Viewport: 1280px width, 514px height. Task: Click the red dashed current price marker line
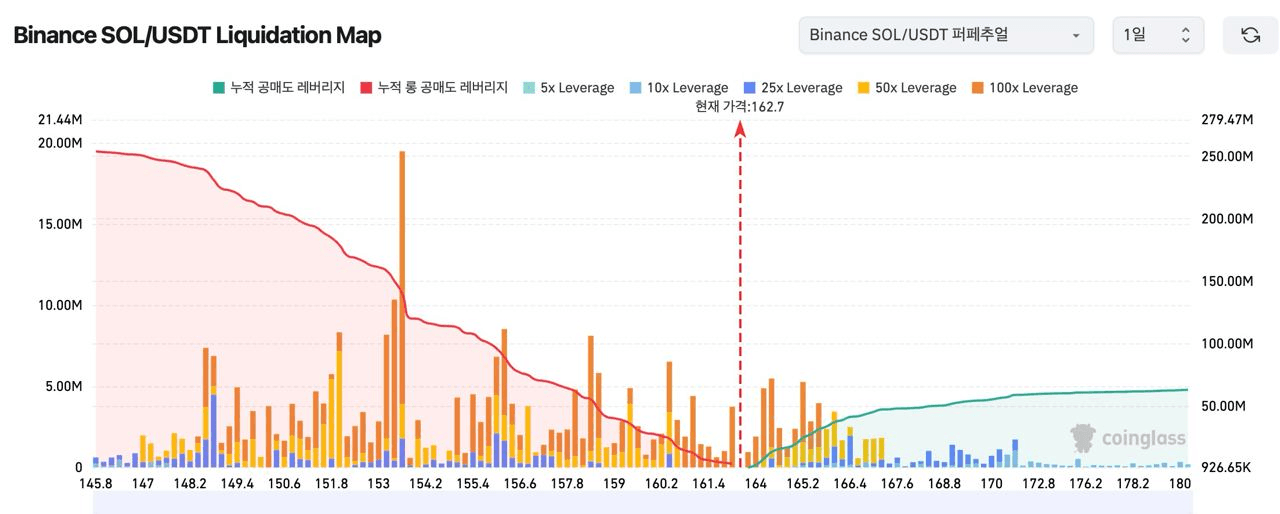tap(740, 295)
